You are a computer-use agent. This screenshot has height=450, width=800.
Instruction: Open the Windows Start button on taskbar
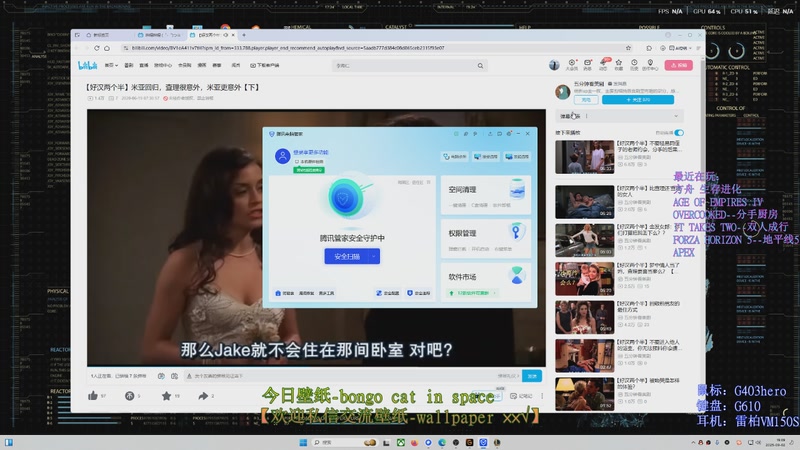(303, 442)
